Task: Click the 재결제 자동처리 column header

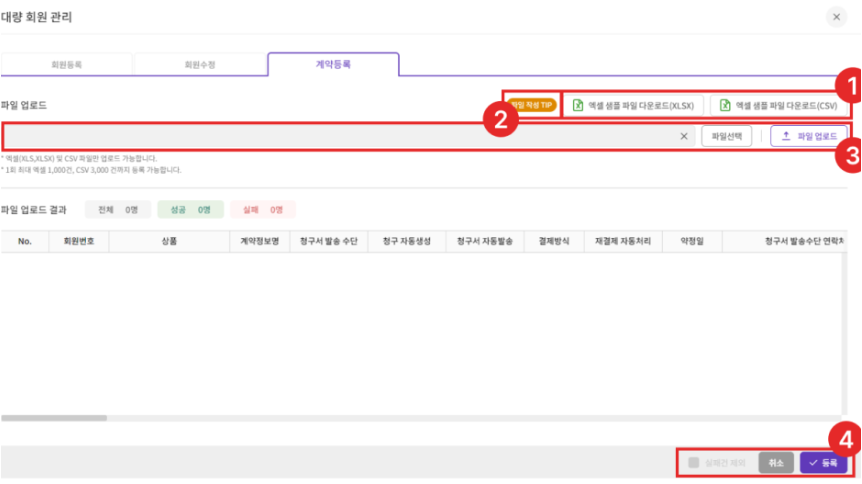Action: pos(623,241)
